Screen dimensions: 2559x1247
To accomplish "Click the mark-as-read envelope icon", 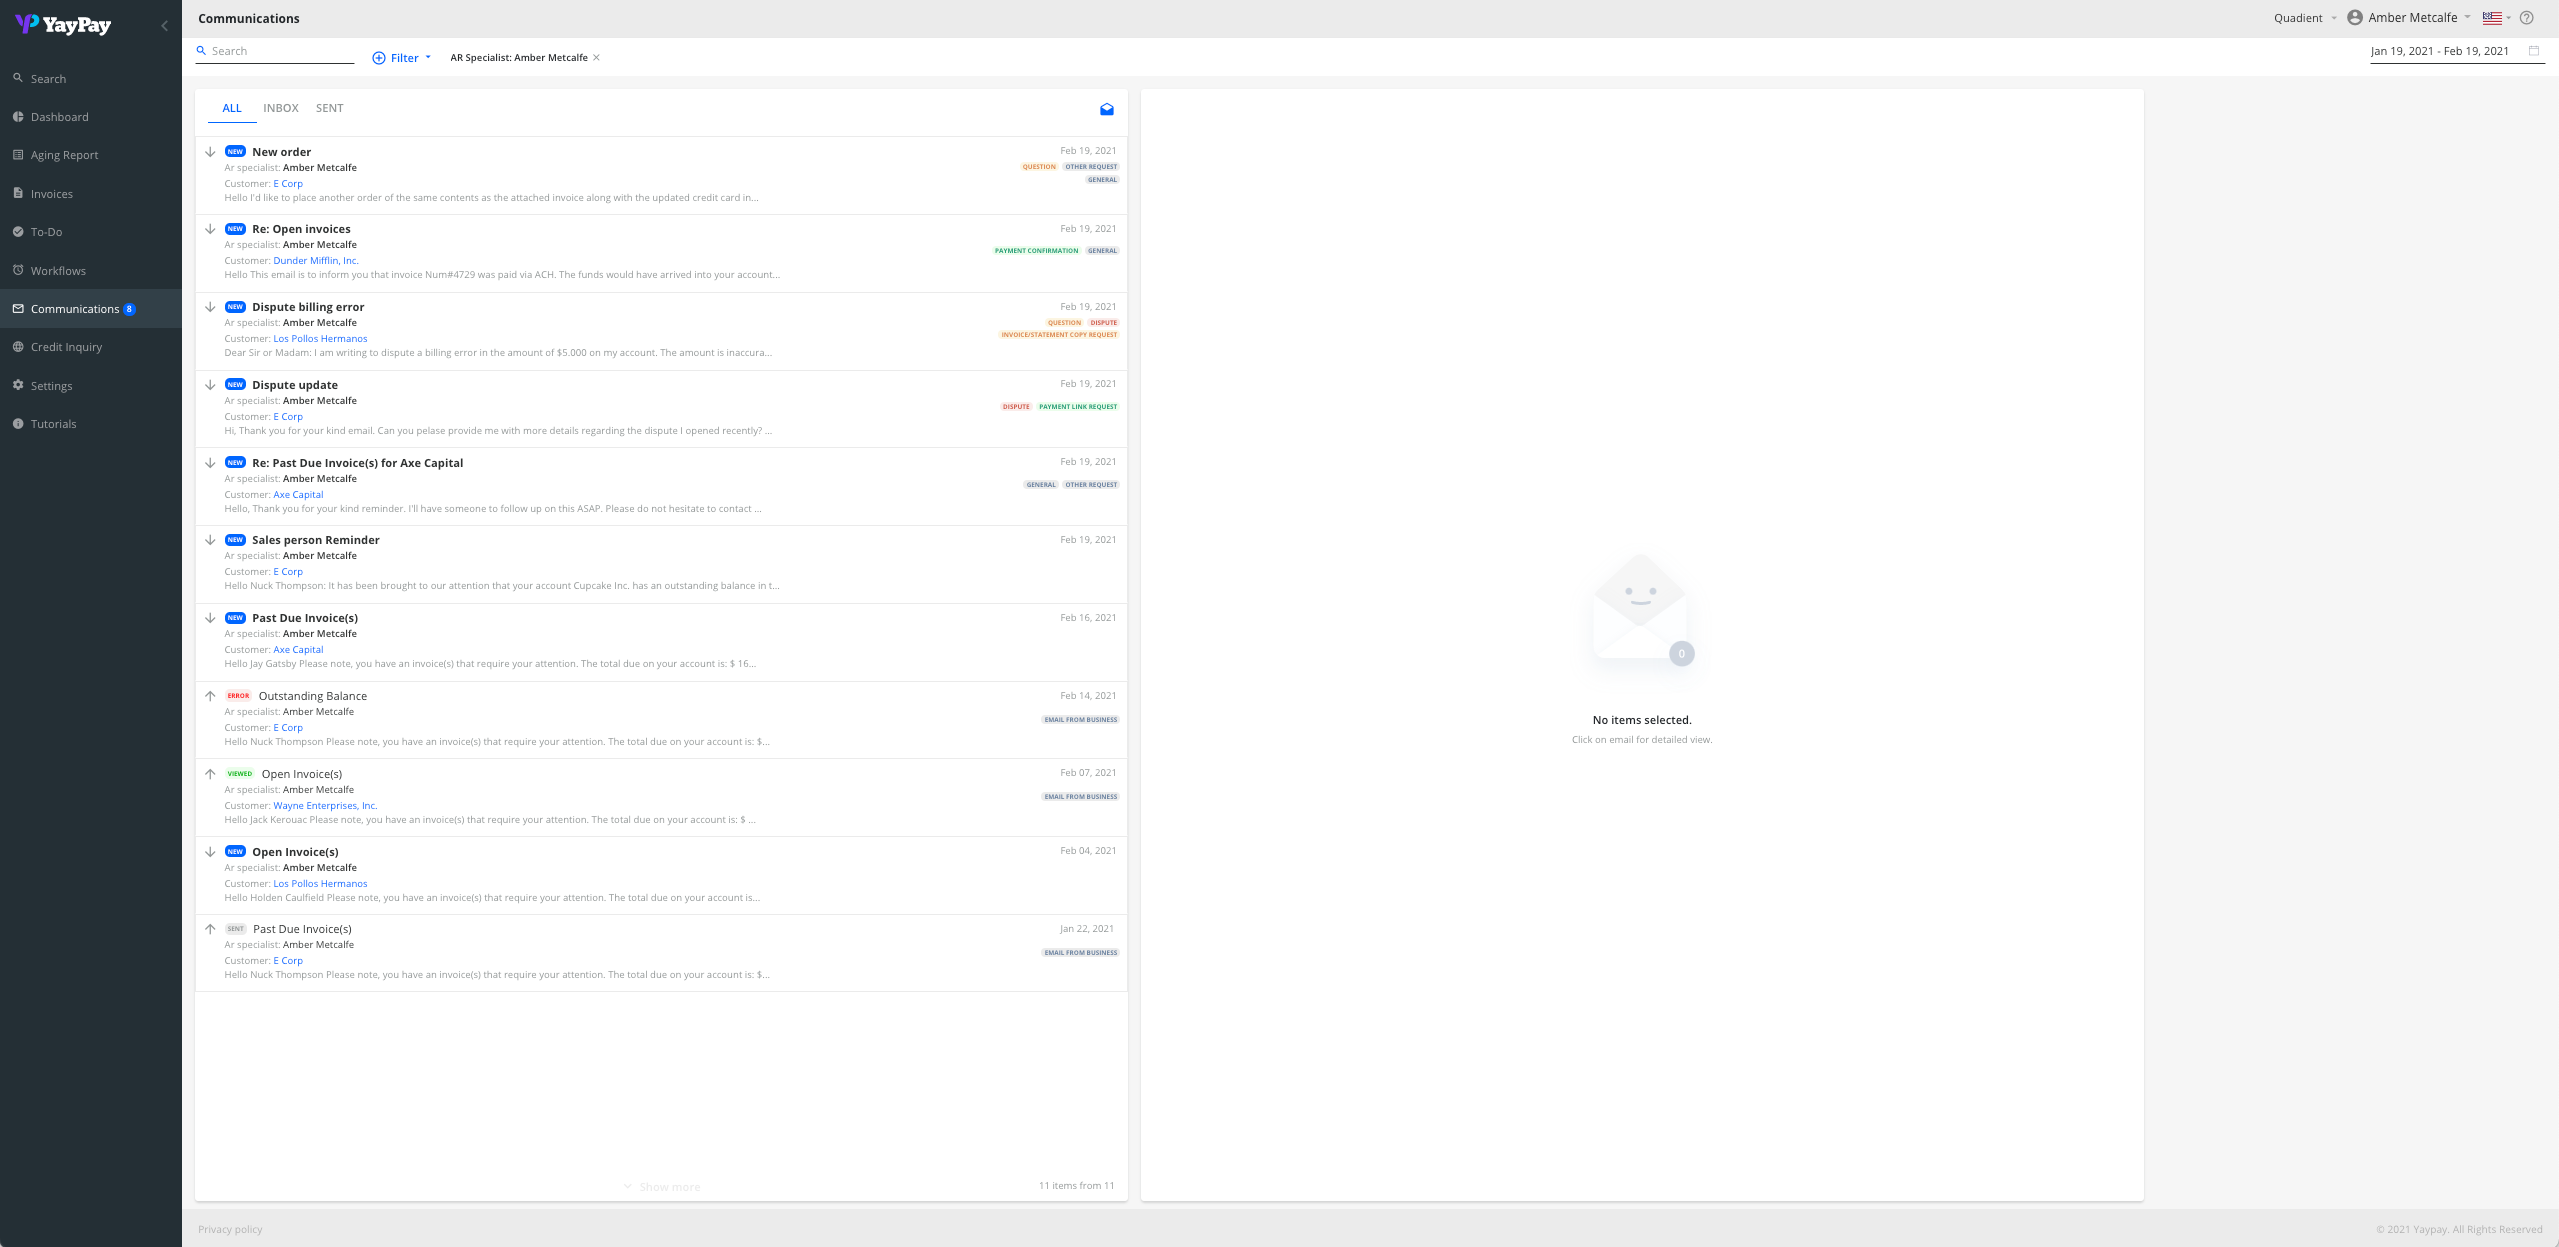I will click(x=1106, y=110).
